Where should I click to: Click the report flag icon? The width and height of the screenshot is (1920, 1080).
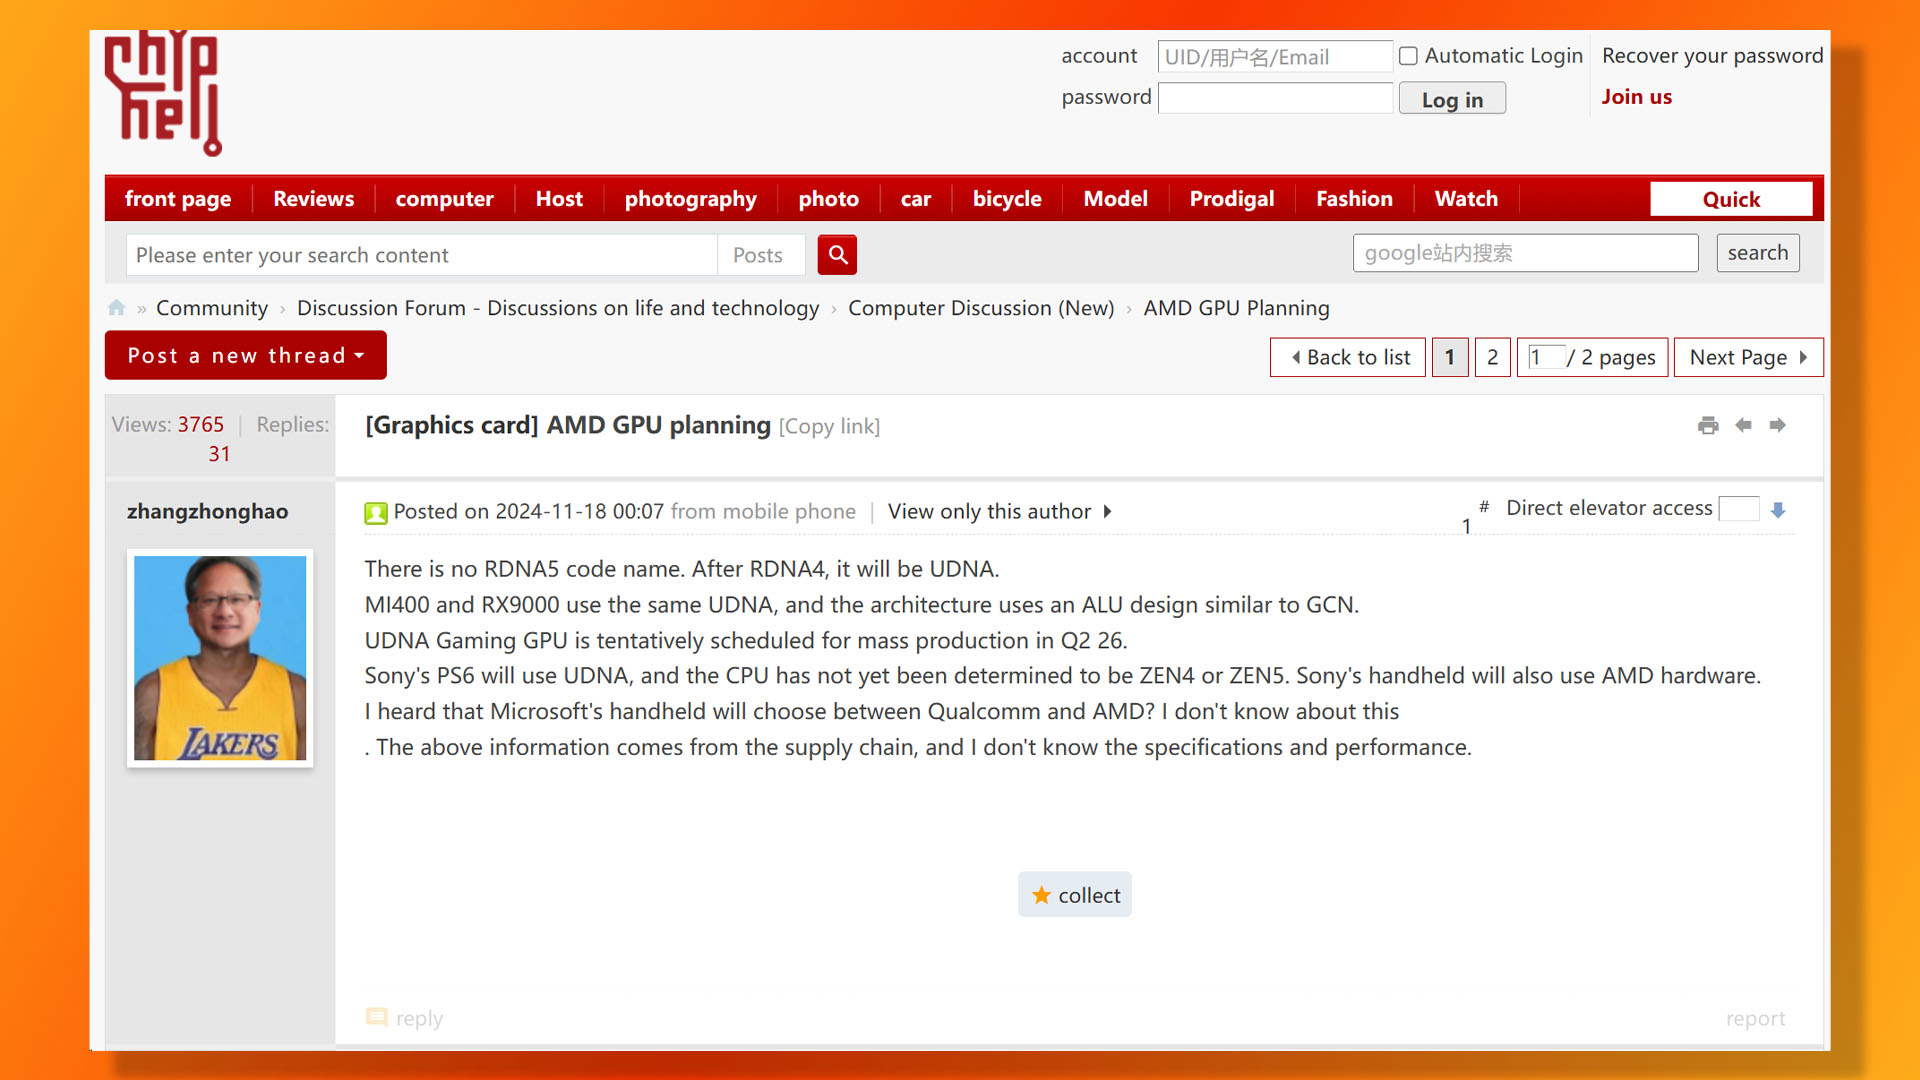tap(1754, 1018)
